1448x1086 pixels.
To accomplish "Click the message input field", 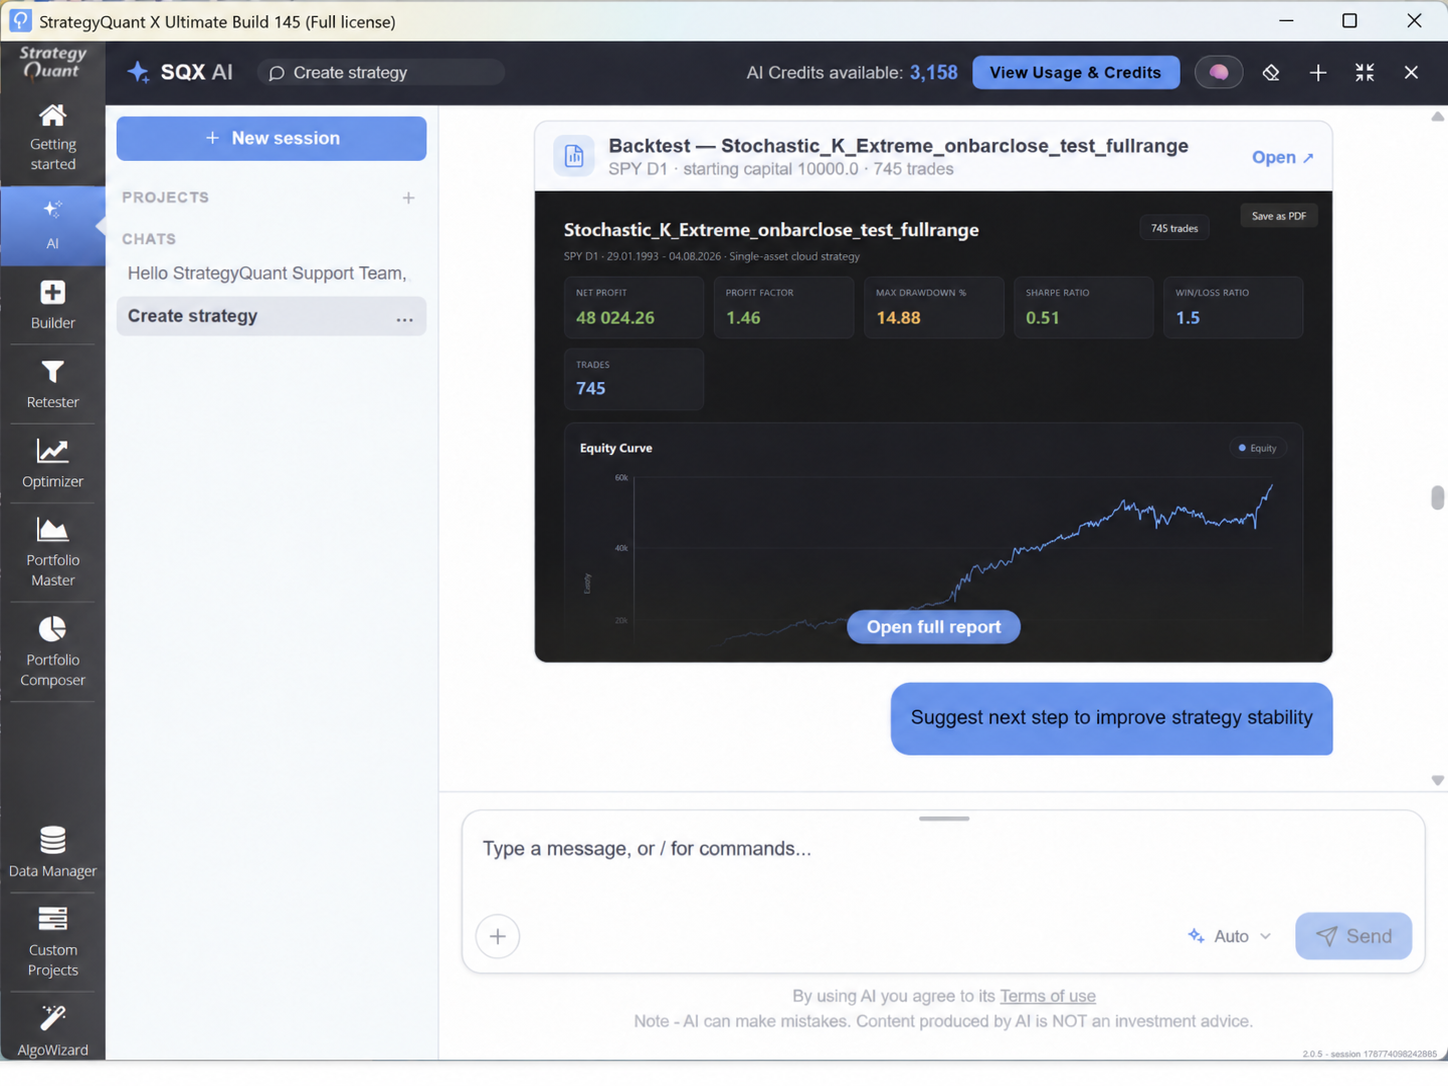I will pos(942,849).
